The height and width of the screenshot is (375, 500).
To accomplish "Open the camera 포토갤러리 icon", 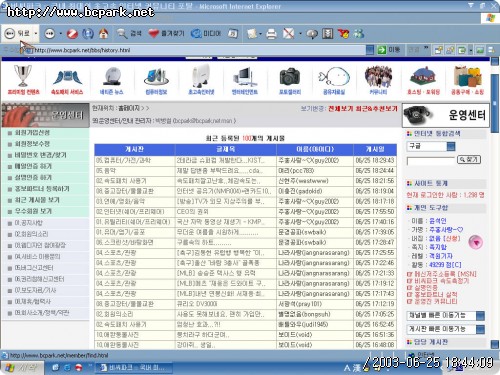I will 290,81.
